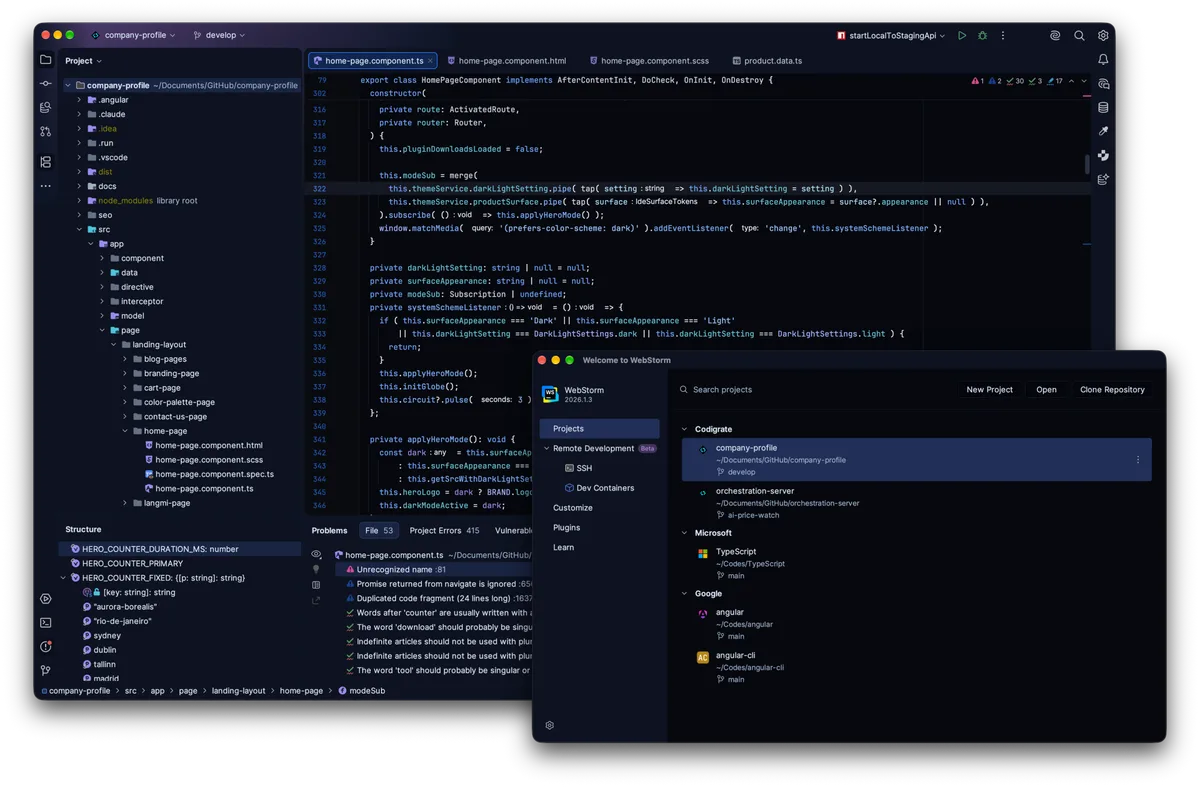Image resolution: width=1200 pixels, height=787 pixels.
Task: Open the Git tool window icon at bottom left
Action: pyautogui.click(x=45, y=671)
